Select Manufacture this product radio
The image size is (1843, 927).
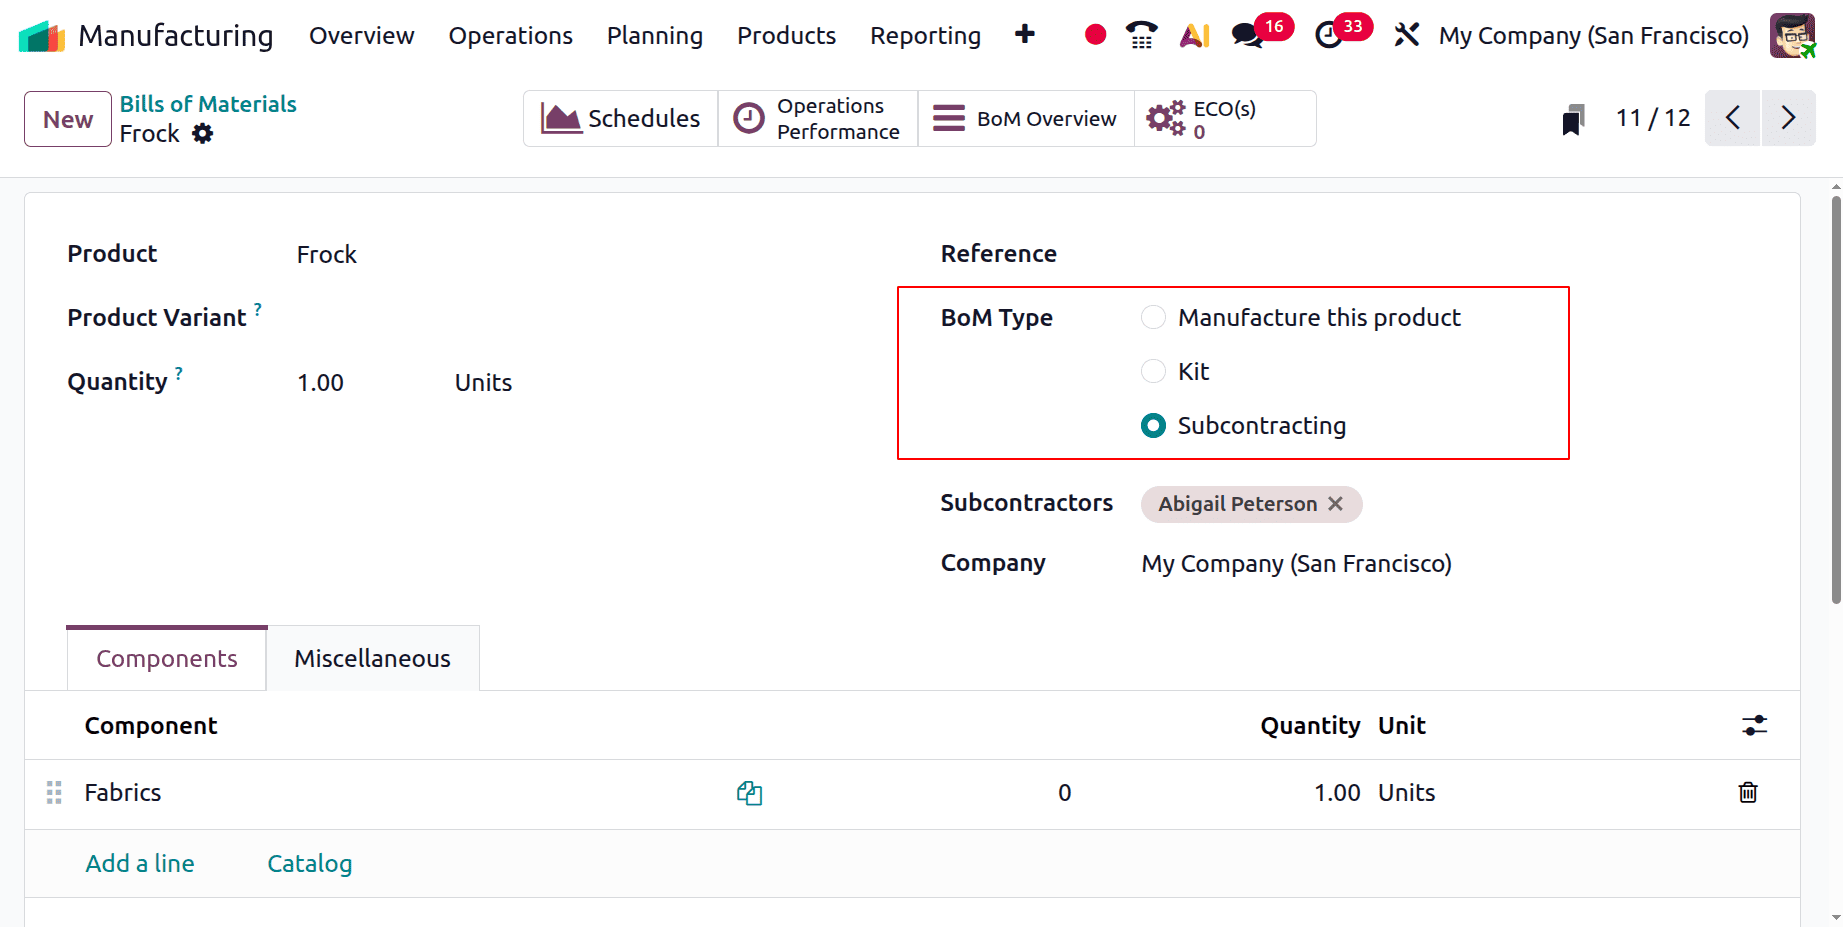[1153, 317]
